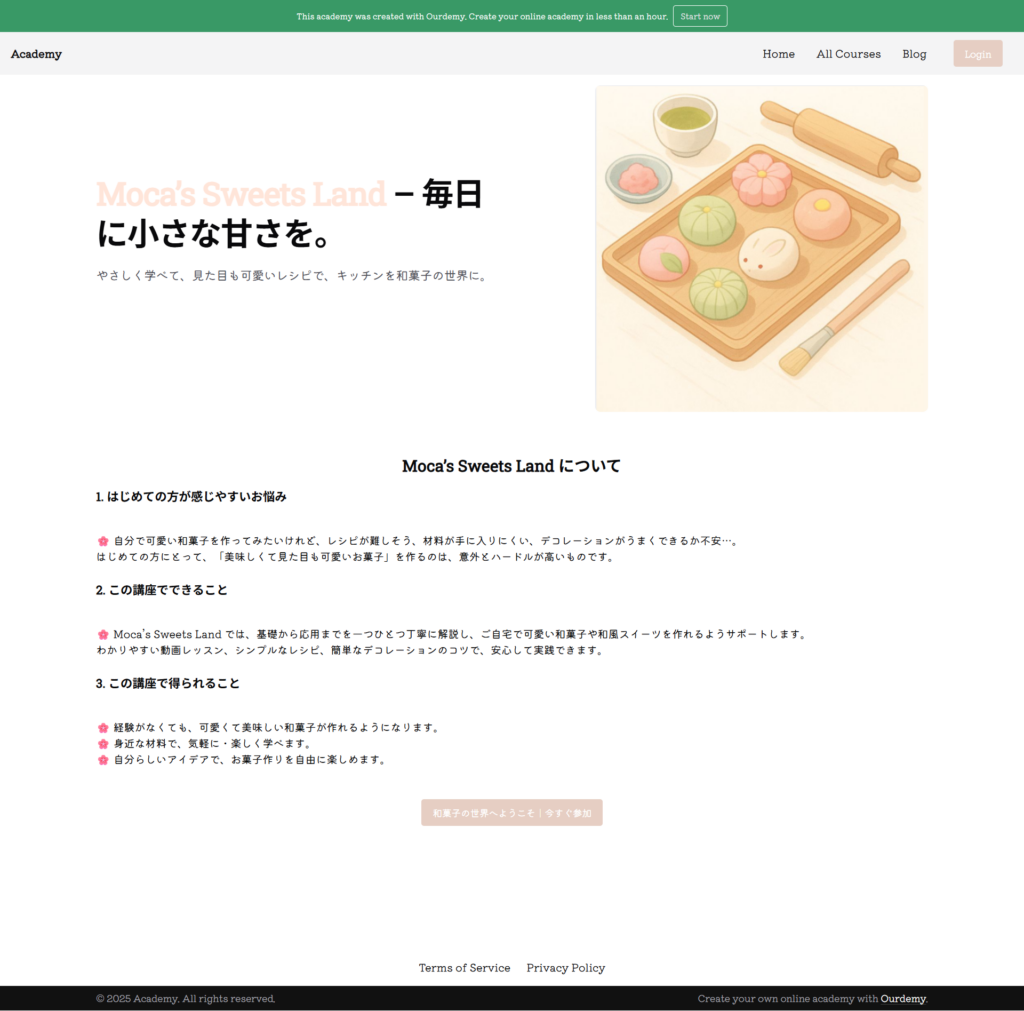1024x1011 pixels.
Task: Click the rabbit-shaped sweet in the hero image
Action: coord(768,254)
